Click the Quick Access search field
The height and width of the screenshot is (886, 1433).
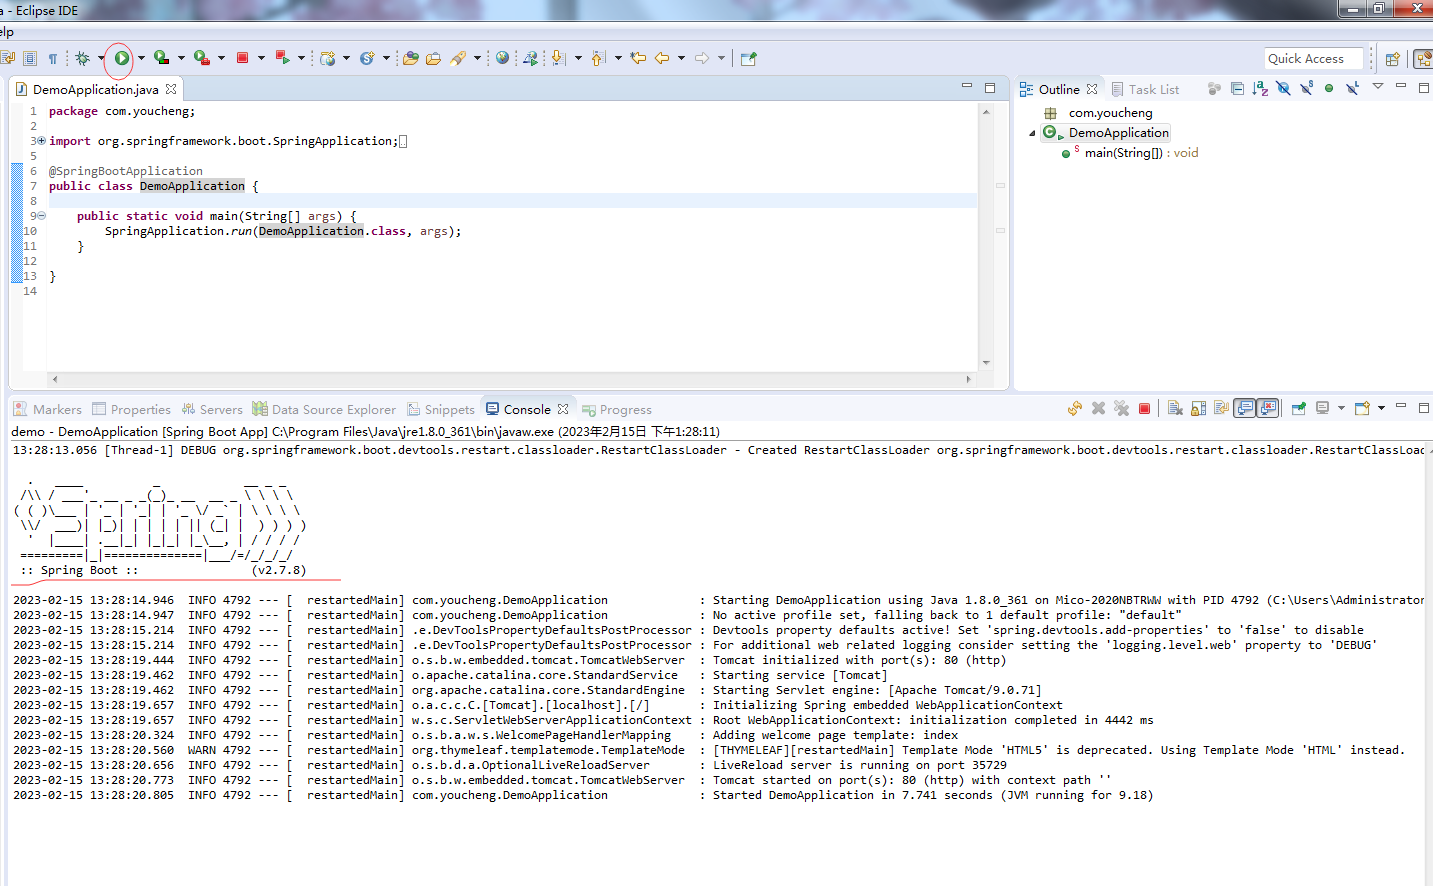[1313, 59]
